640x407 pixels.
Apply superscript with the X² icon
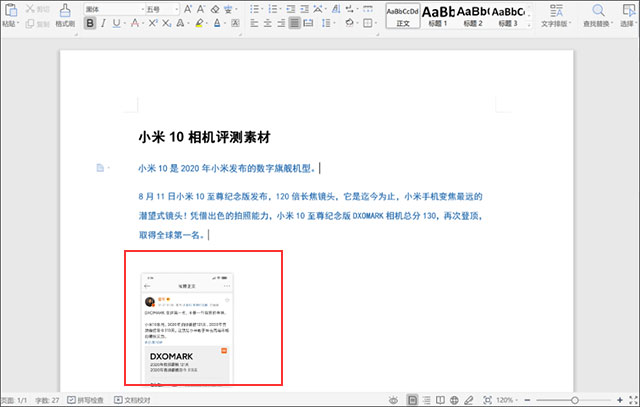click(153, 23)
